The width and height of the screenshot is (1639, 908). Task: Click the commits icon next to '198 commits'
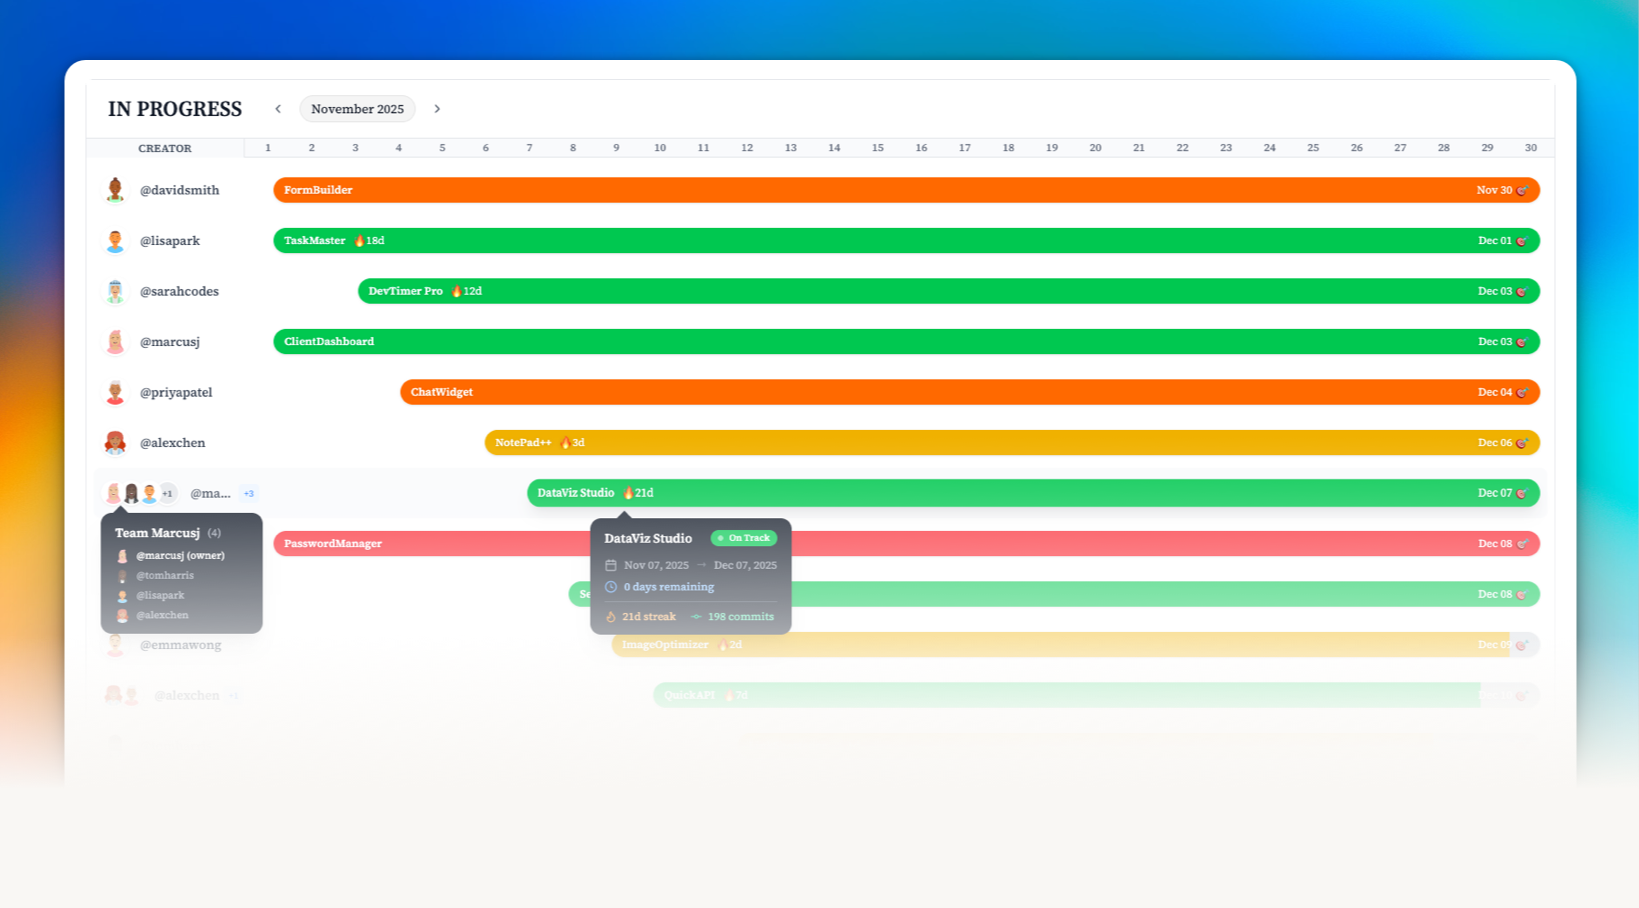pyautogui.click(x=697, y=616)
